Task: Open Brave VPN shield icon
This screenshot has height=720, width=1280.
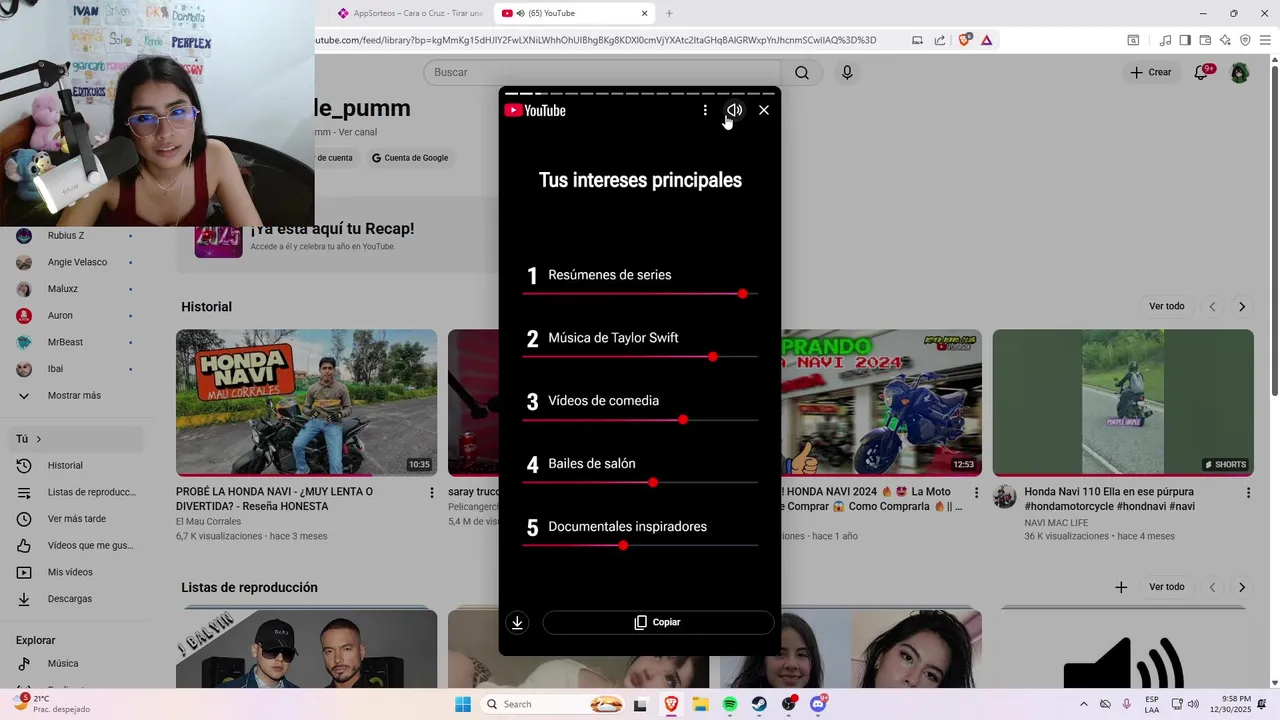Action: point(1245,40)
